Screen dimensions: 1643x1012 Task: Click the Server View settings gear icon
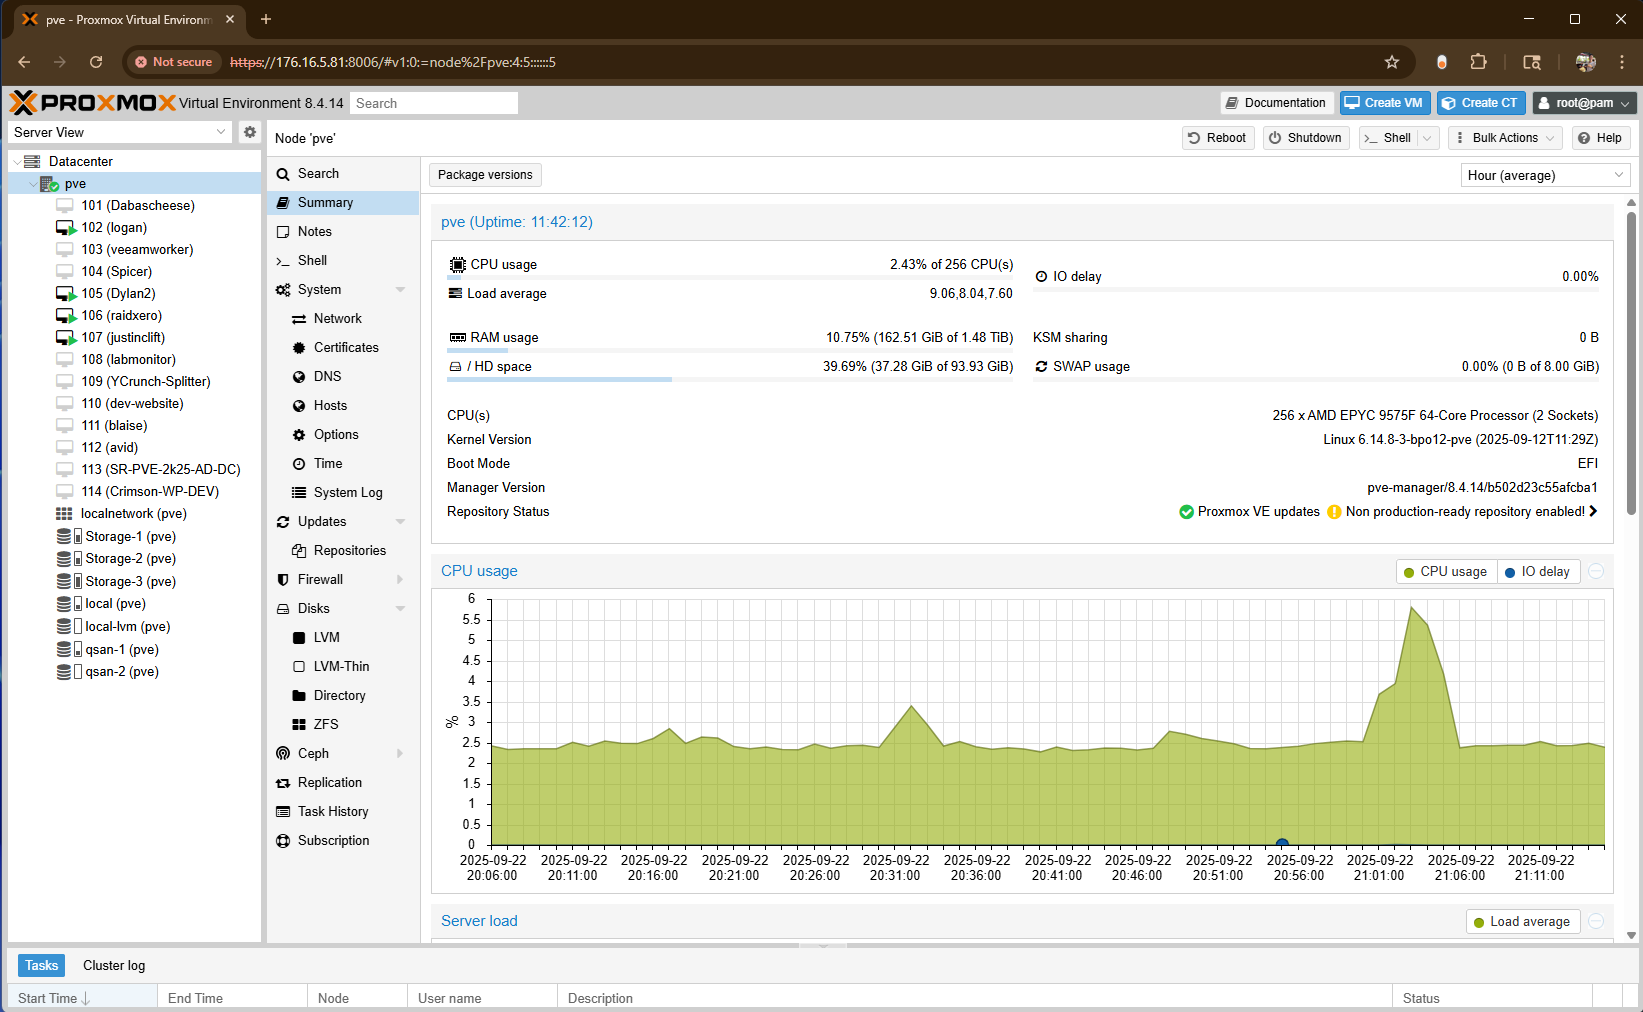click(250, 132)
